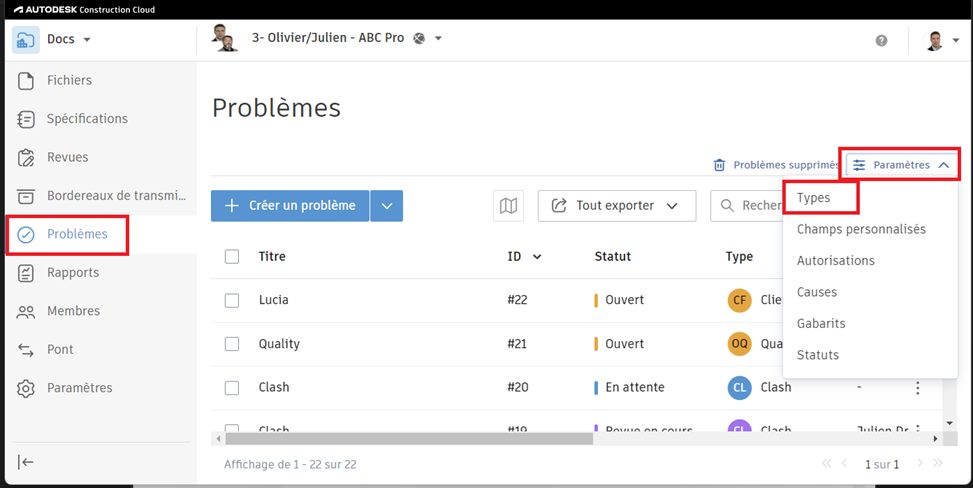The image size is (973, 488).
Task: Open Fichiers in the sidebar
Action: click(x=69, y=80)
